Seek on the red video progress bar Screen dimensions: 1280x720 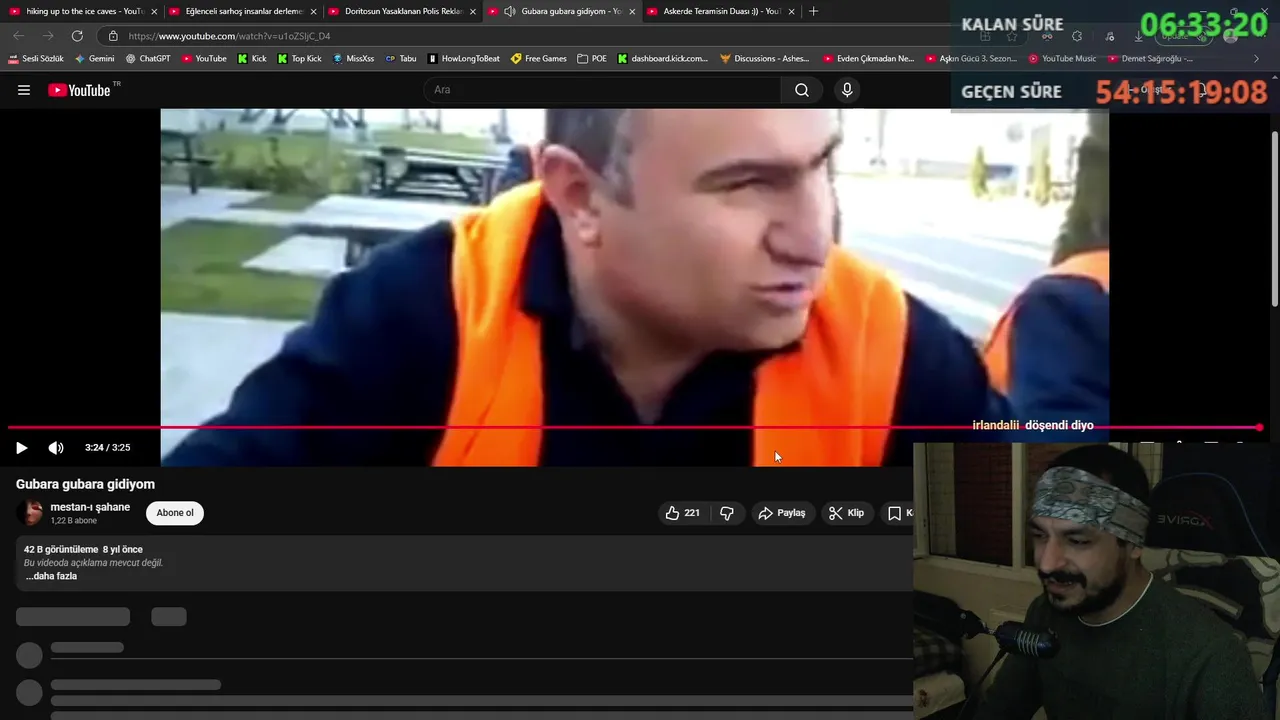(x=634, y=427)
